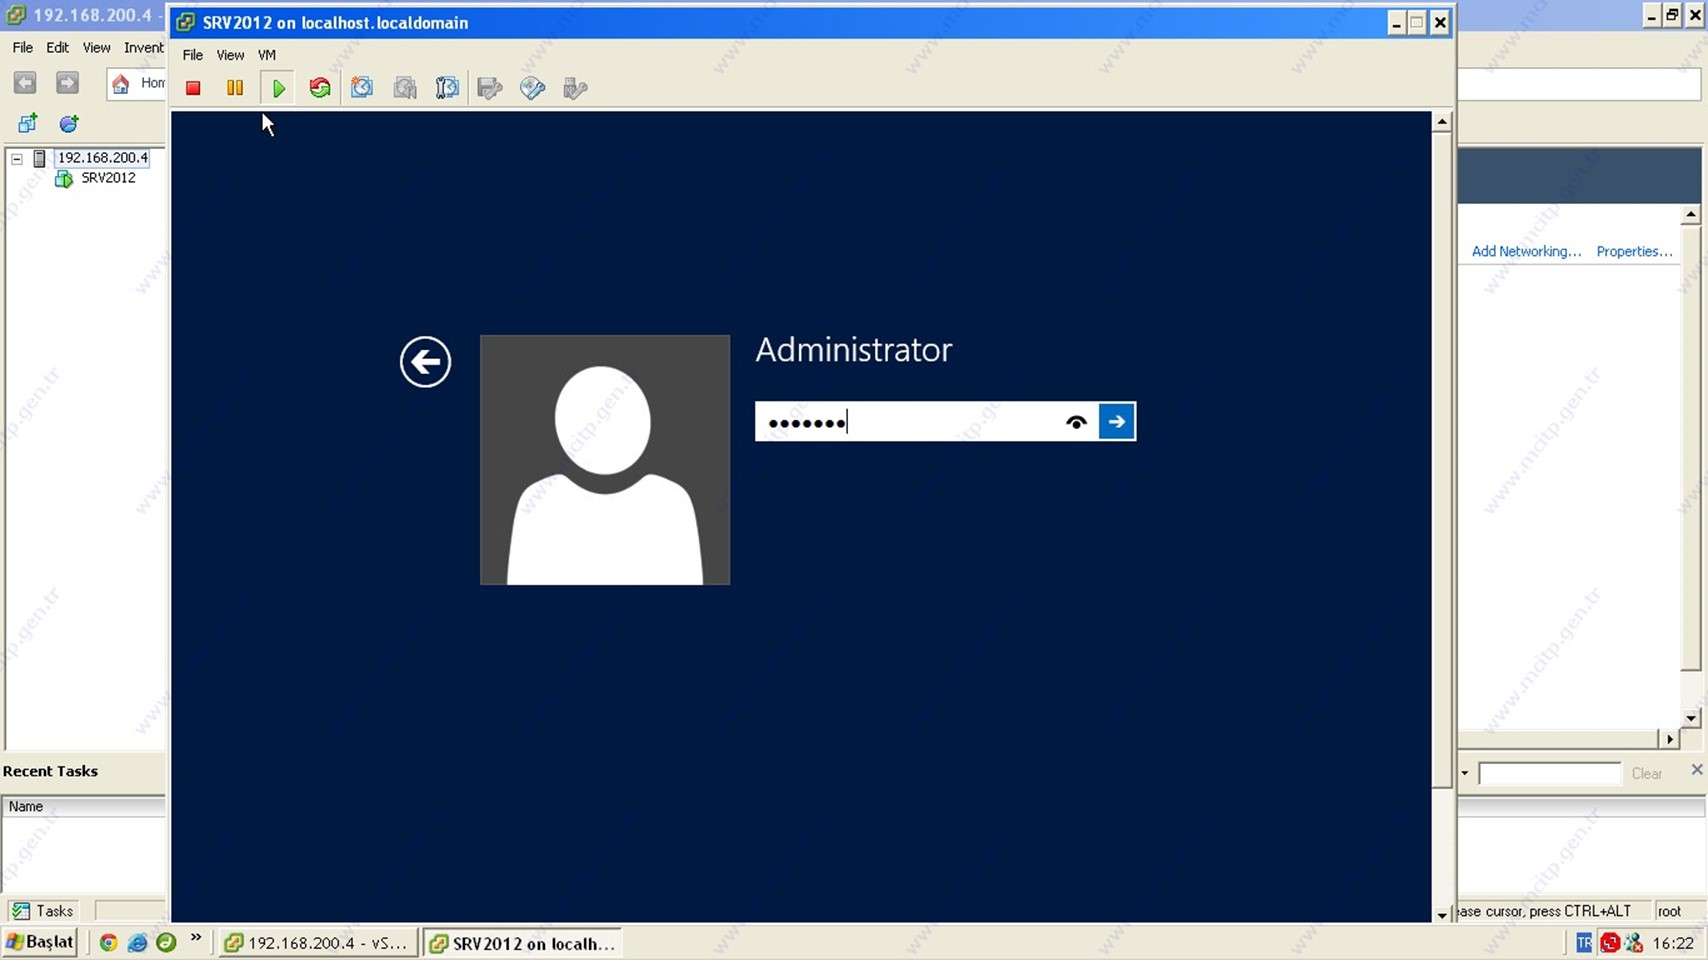The width and height of the screenshot is (1708, 960).
Task: Click the vSphere navigation back arrow
Action: click(25, 83)
